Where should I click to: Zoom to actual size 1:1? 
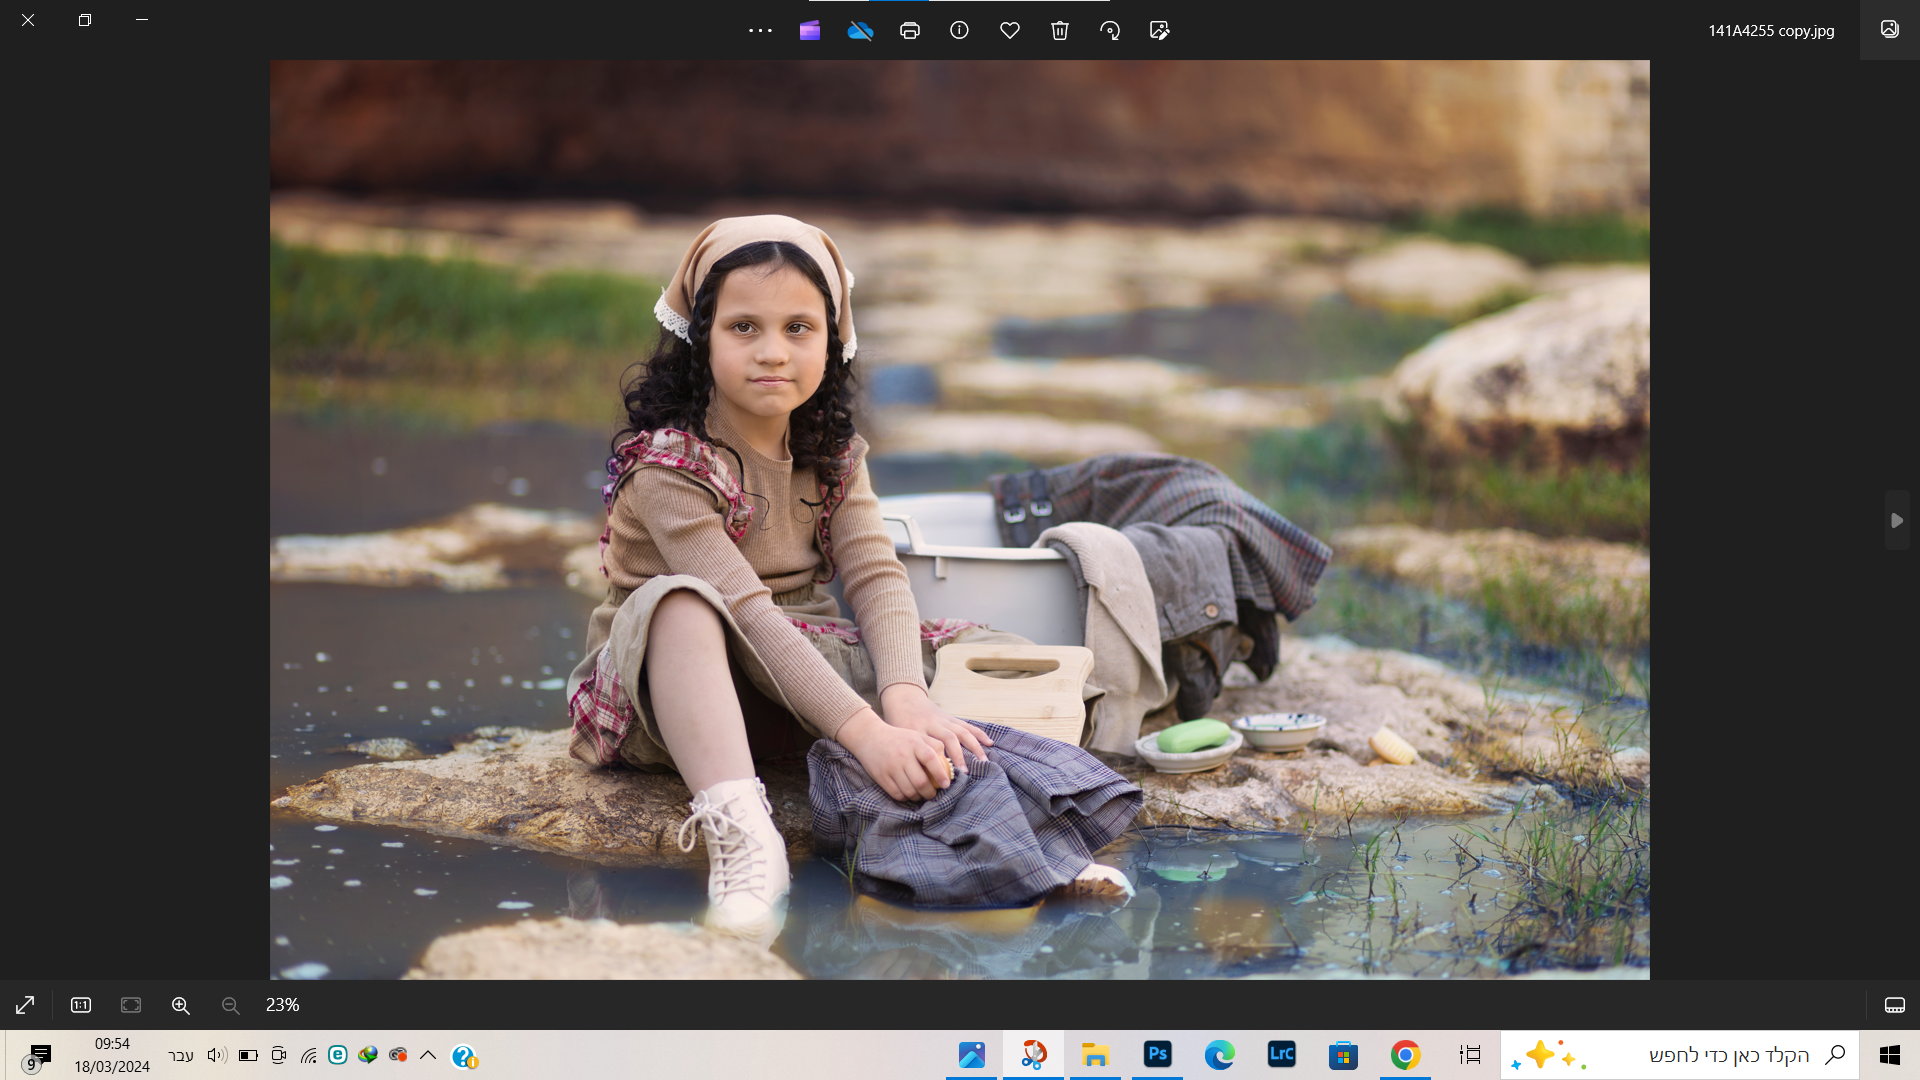coord(81,1005)
